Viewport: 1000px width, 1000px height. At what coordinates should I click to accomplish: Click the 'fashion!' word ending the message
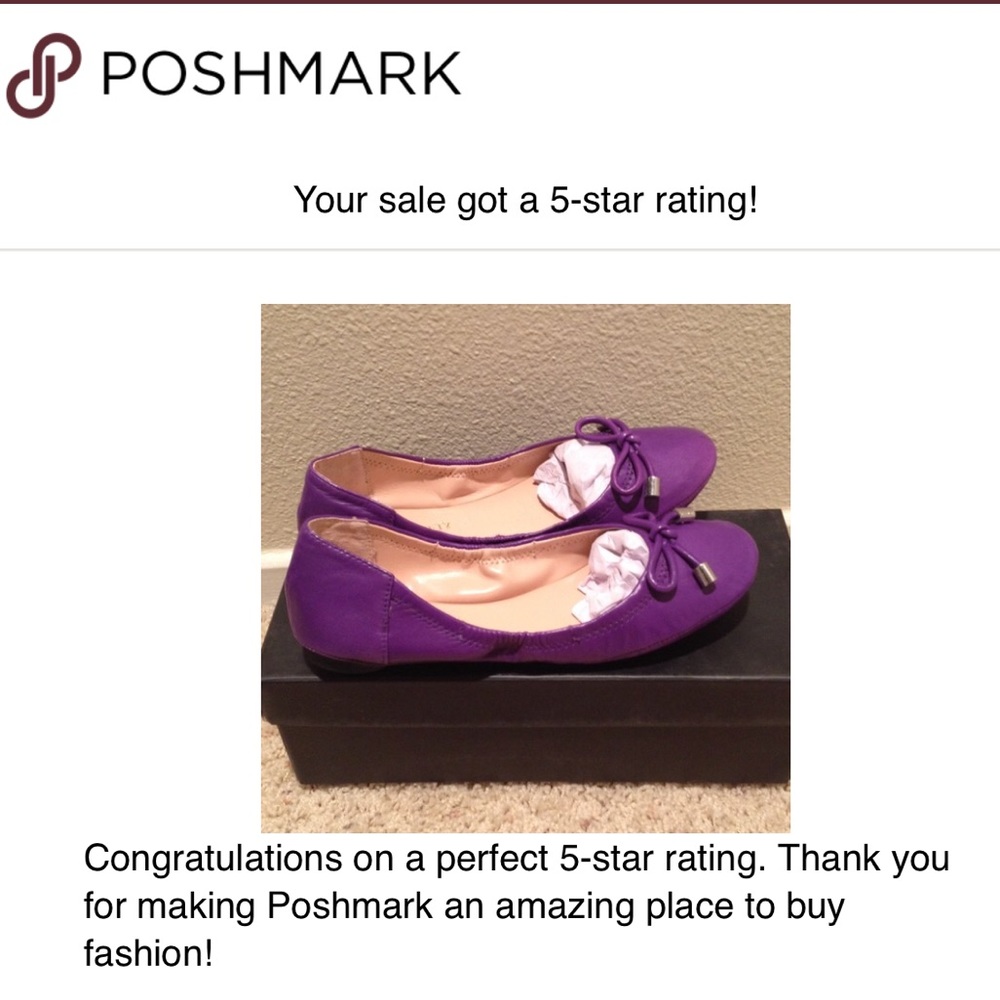tap(148, 953)
